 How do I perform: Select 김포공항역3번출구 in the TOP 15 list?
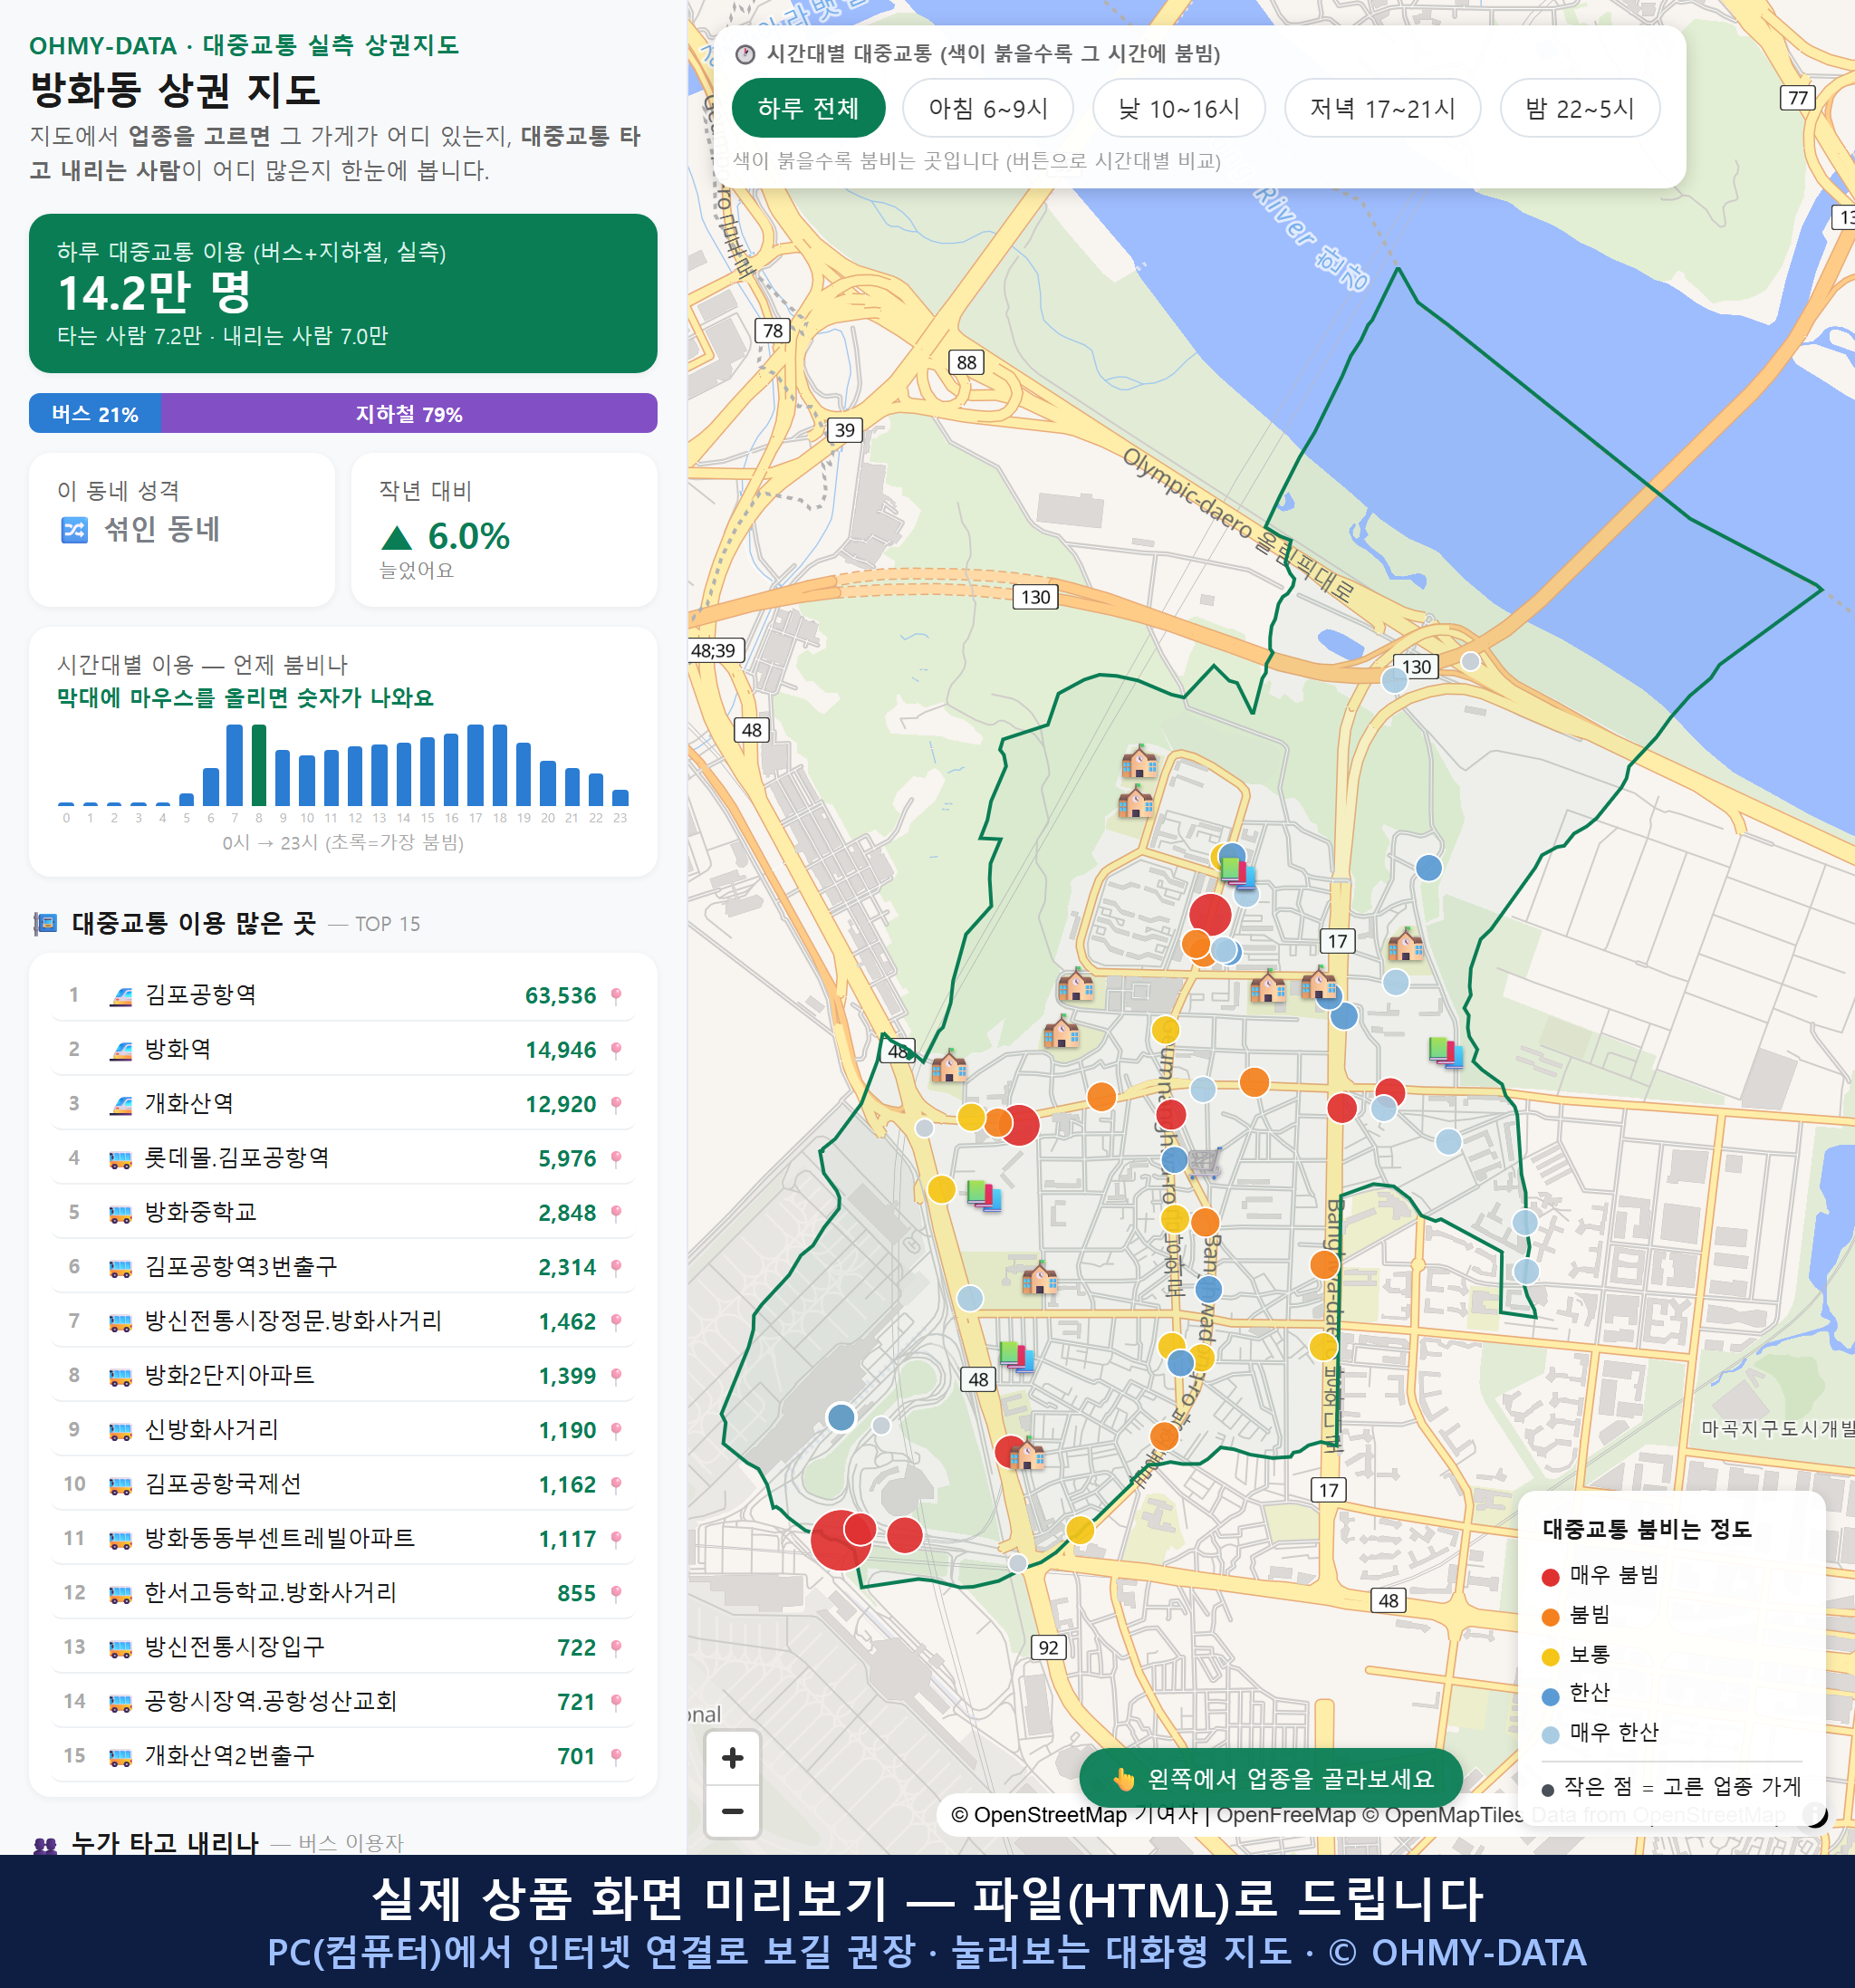tap(343, 1267)
